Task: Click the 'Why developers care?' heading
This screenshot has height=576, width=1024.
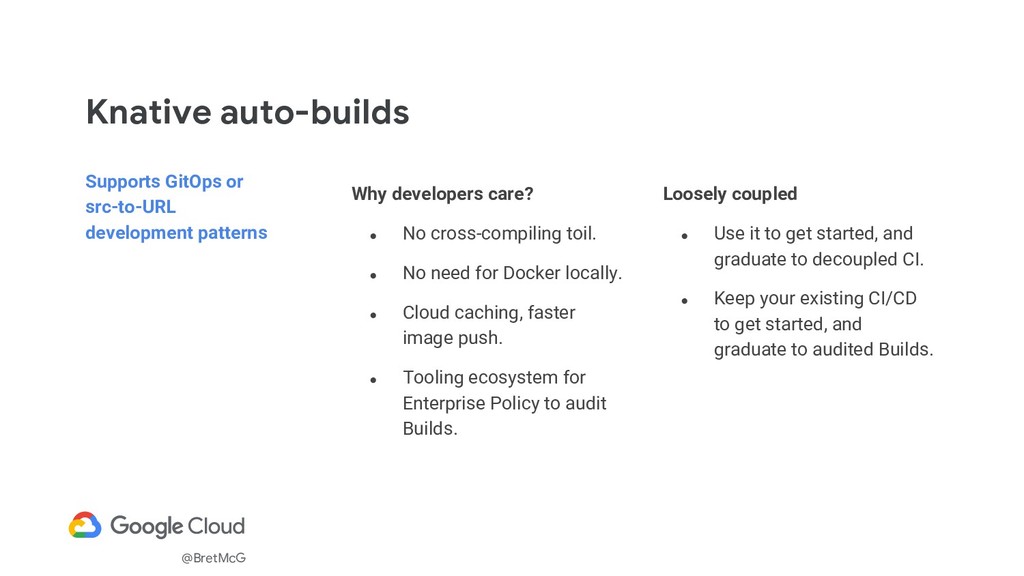Action: 442,194
